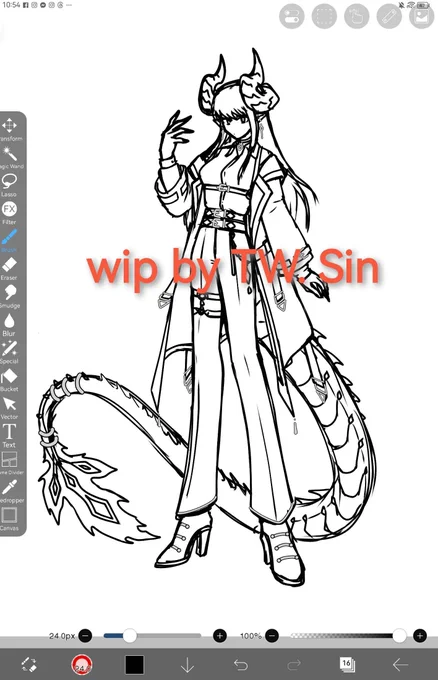Tap the status bar clock showing 10:54
The width and height of the screenshot is (438, 680).
coord(11,5)
